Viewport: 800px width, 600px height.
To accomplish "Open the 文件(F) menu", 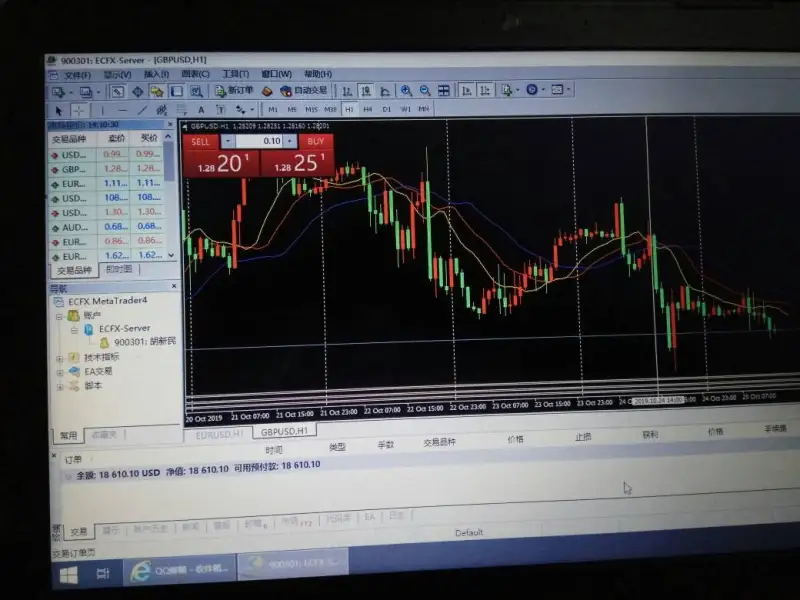I will tap(76, 74).
